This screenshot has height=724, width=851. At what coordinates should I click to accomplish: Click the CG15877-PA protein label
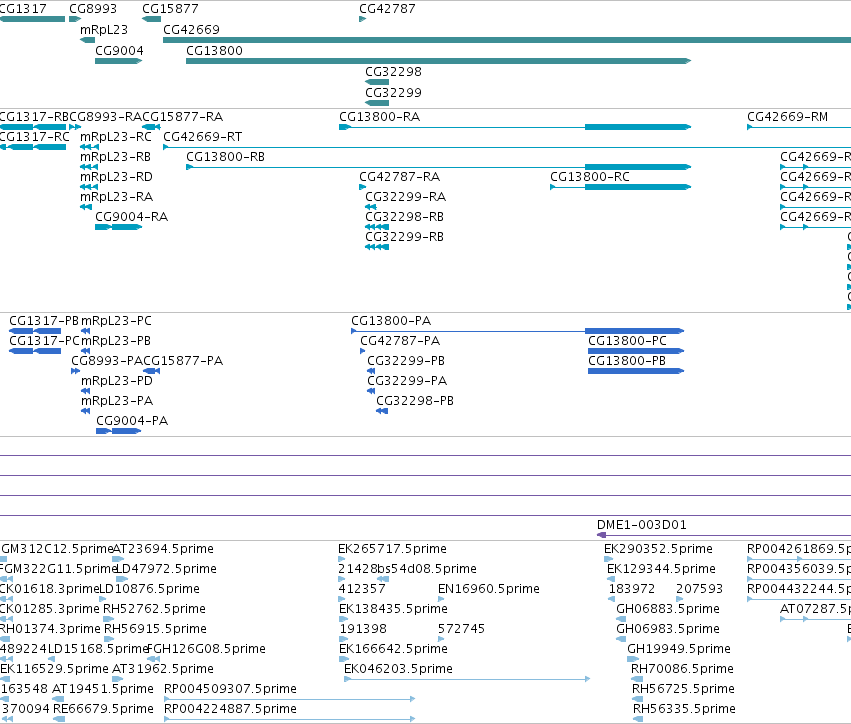(183, 361)
